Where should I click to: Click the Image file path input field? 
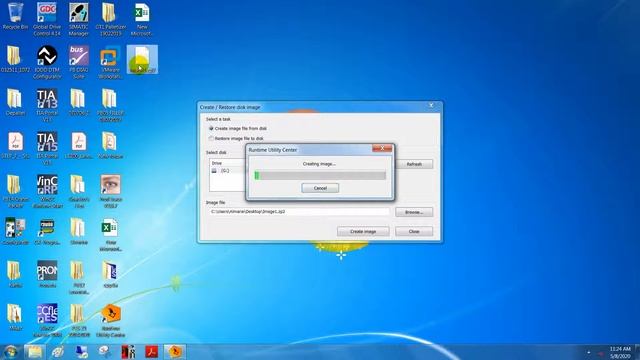tap(299, 212)
